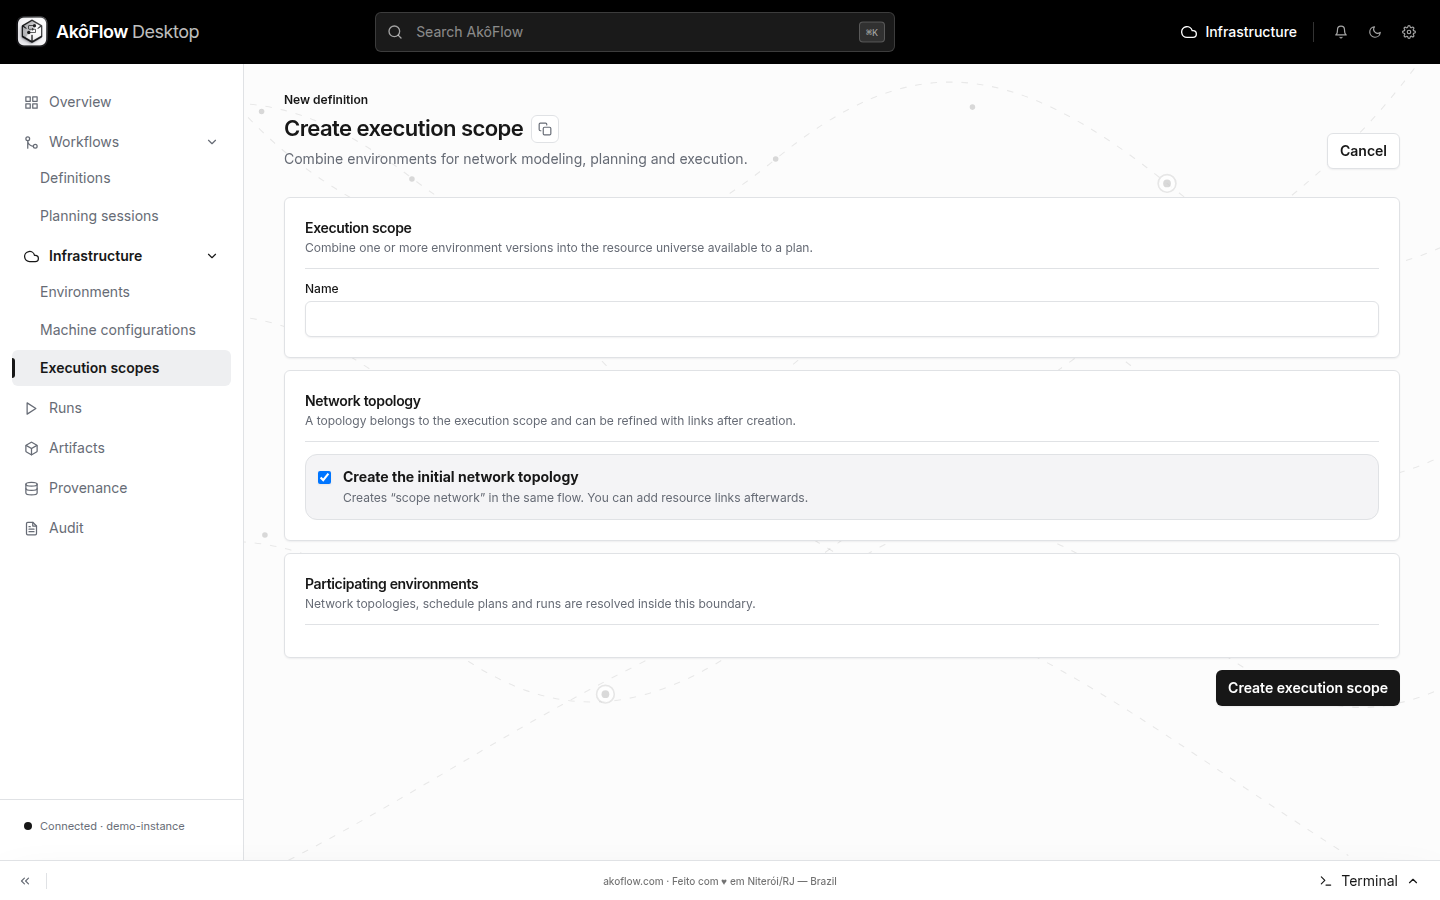Collapse the Workflows section chevron
Screen dimensions: 1440x900
pyautogui.click(x=212, y=142)
